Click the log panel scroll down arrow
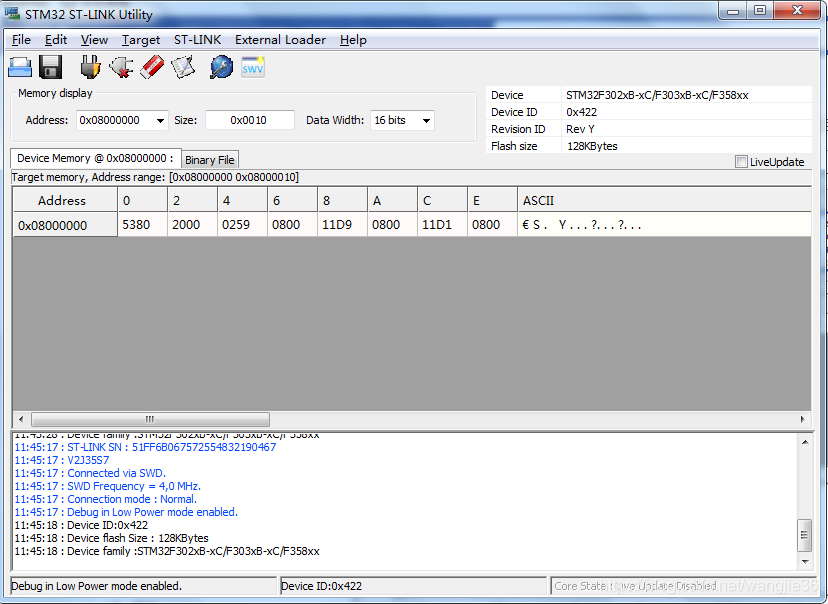The height and width of the screenshot is (604, 828). tap(805, 561)
